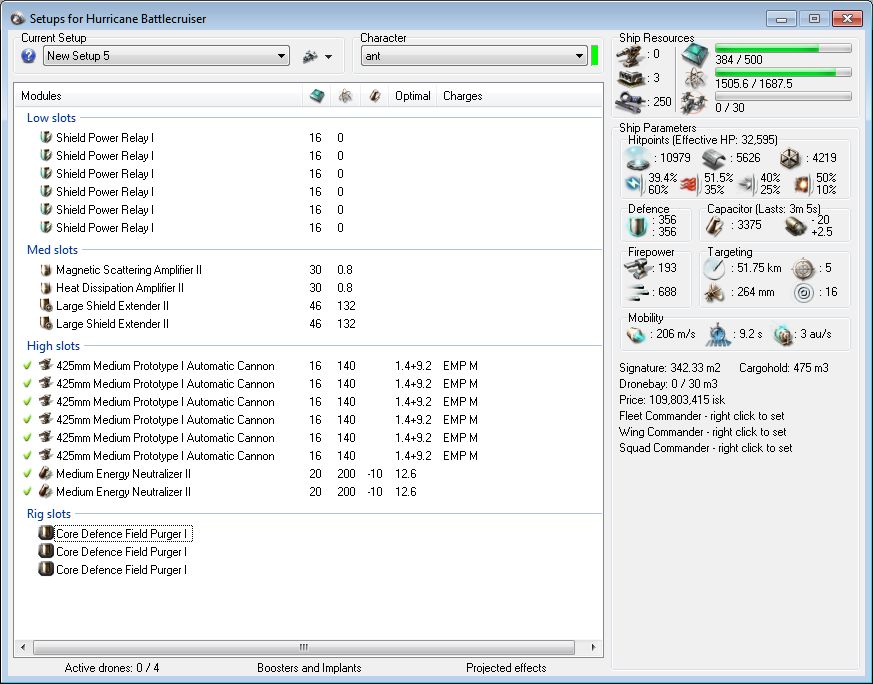Click the armor hitpoints icon 5626
The width and height of the screenshot is (873, 684).
coord(714,159)
